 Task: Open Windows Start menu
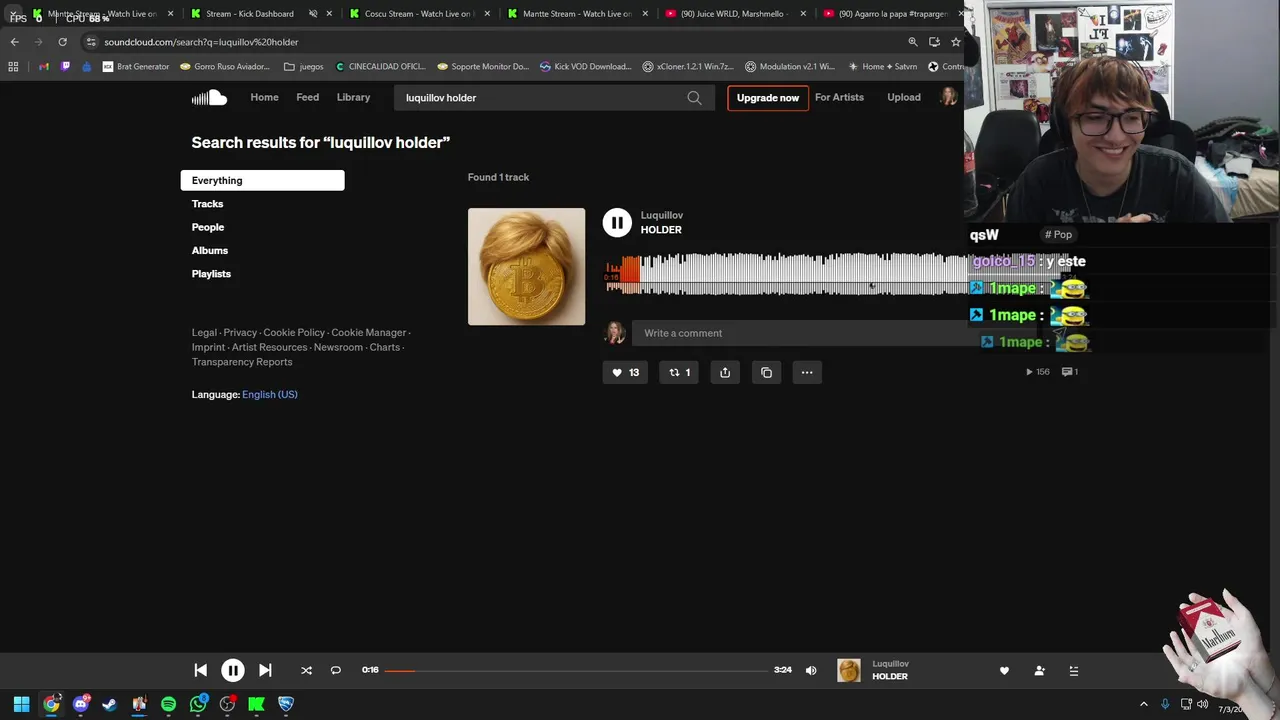pos(21,704)
